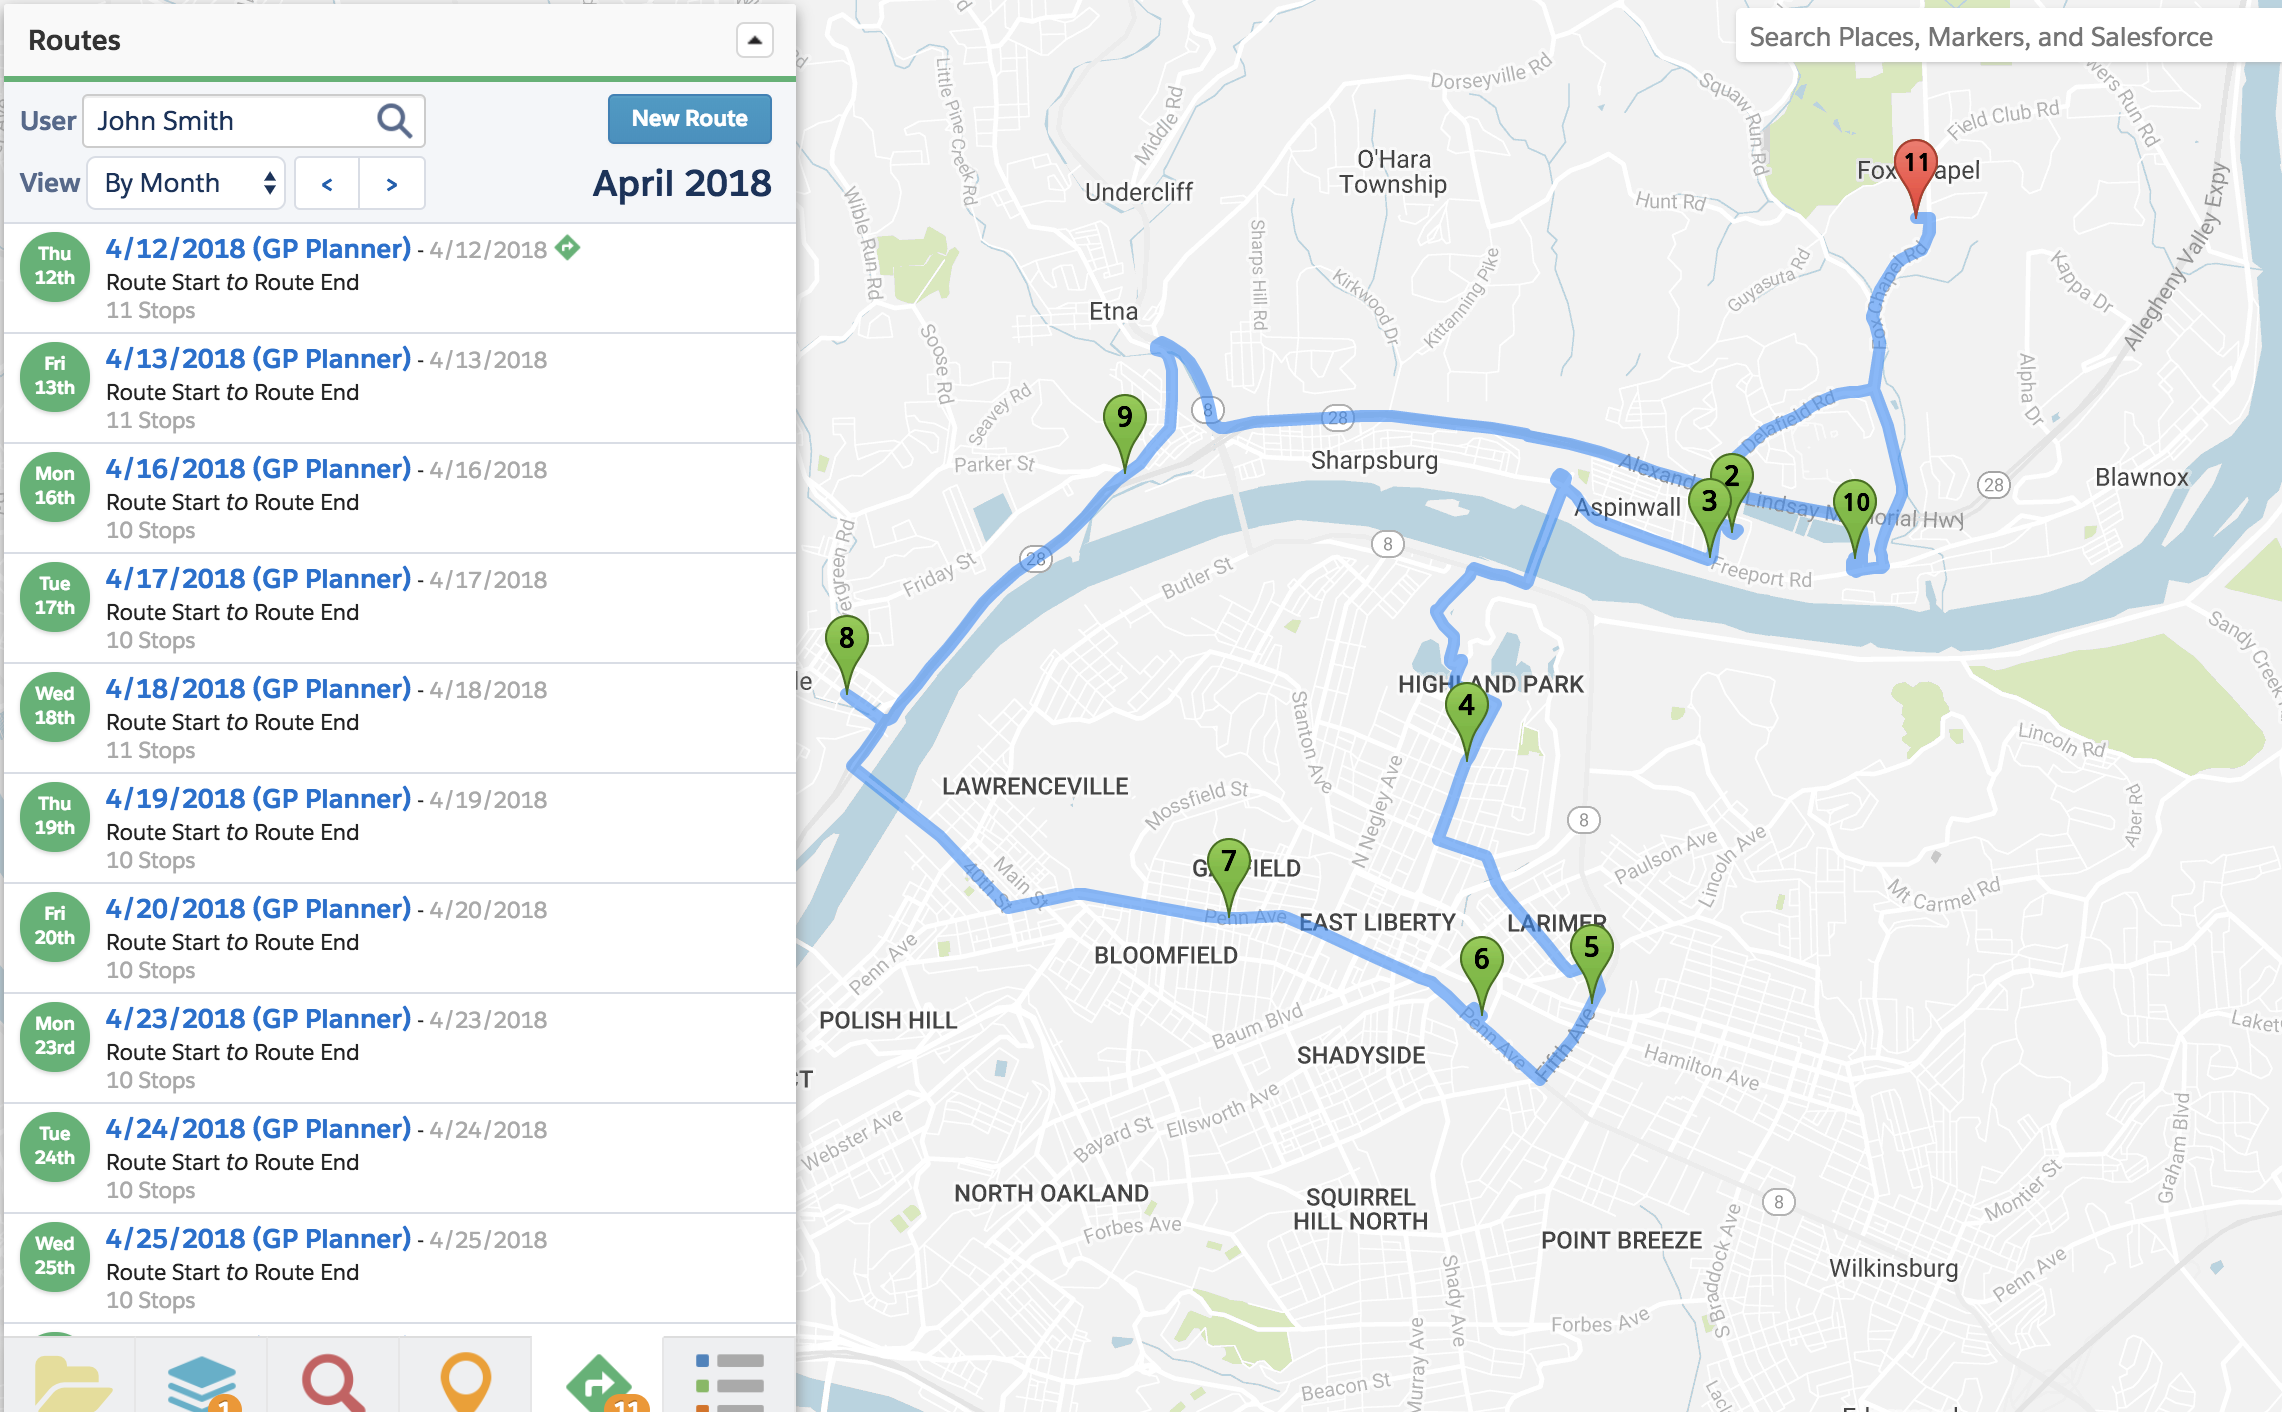This screenshot has width=2282, height=1412.
Task: Click the Thu 19th date badge
Action: pos(55,816)
